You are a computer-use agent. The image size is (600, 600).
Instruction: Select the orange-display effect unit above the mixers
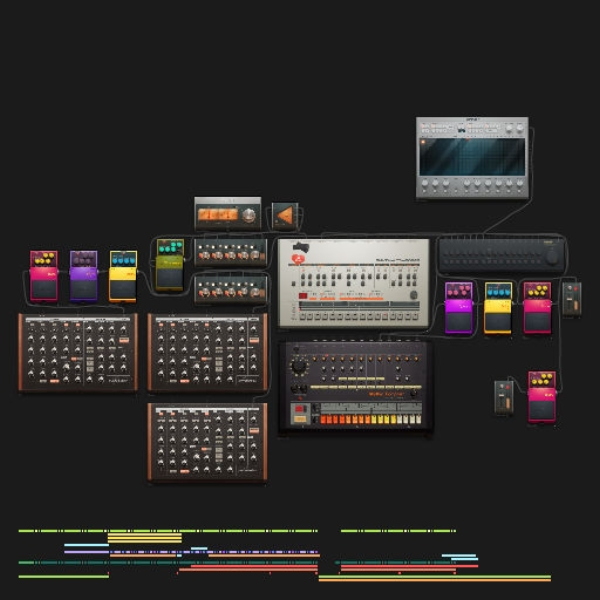228,214
